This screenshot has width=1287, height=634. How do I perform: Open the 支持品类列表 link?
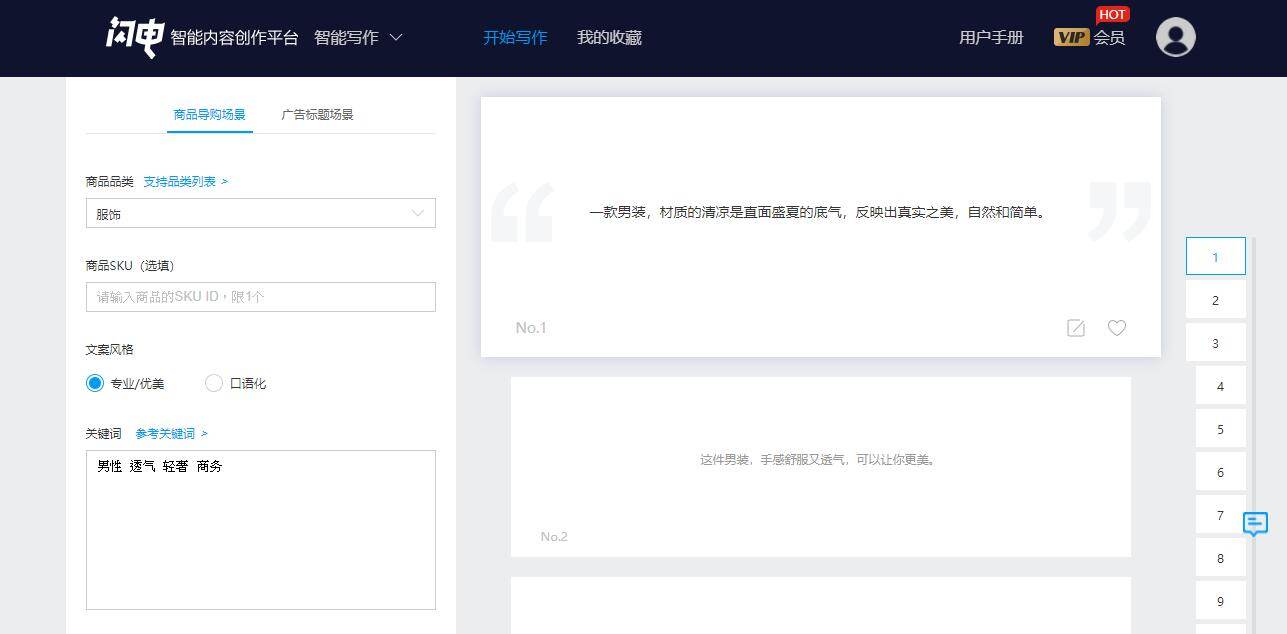pyautogui.click(x=185, y=182)
